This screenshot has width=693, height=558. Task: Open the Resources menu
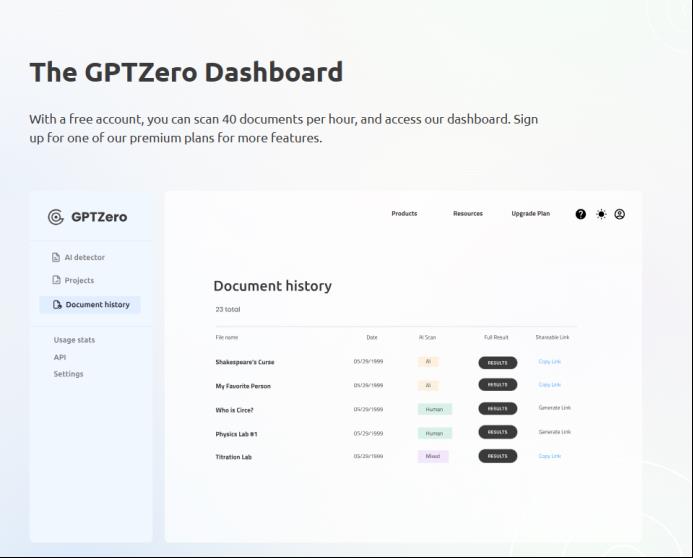point(468,213)
